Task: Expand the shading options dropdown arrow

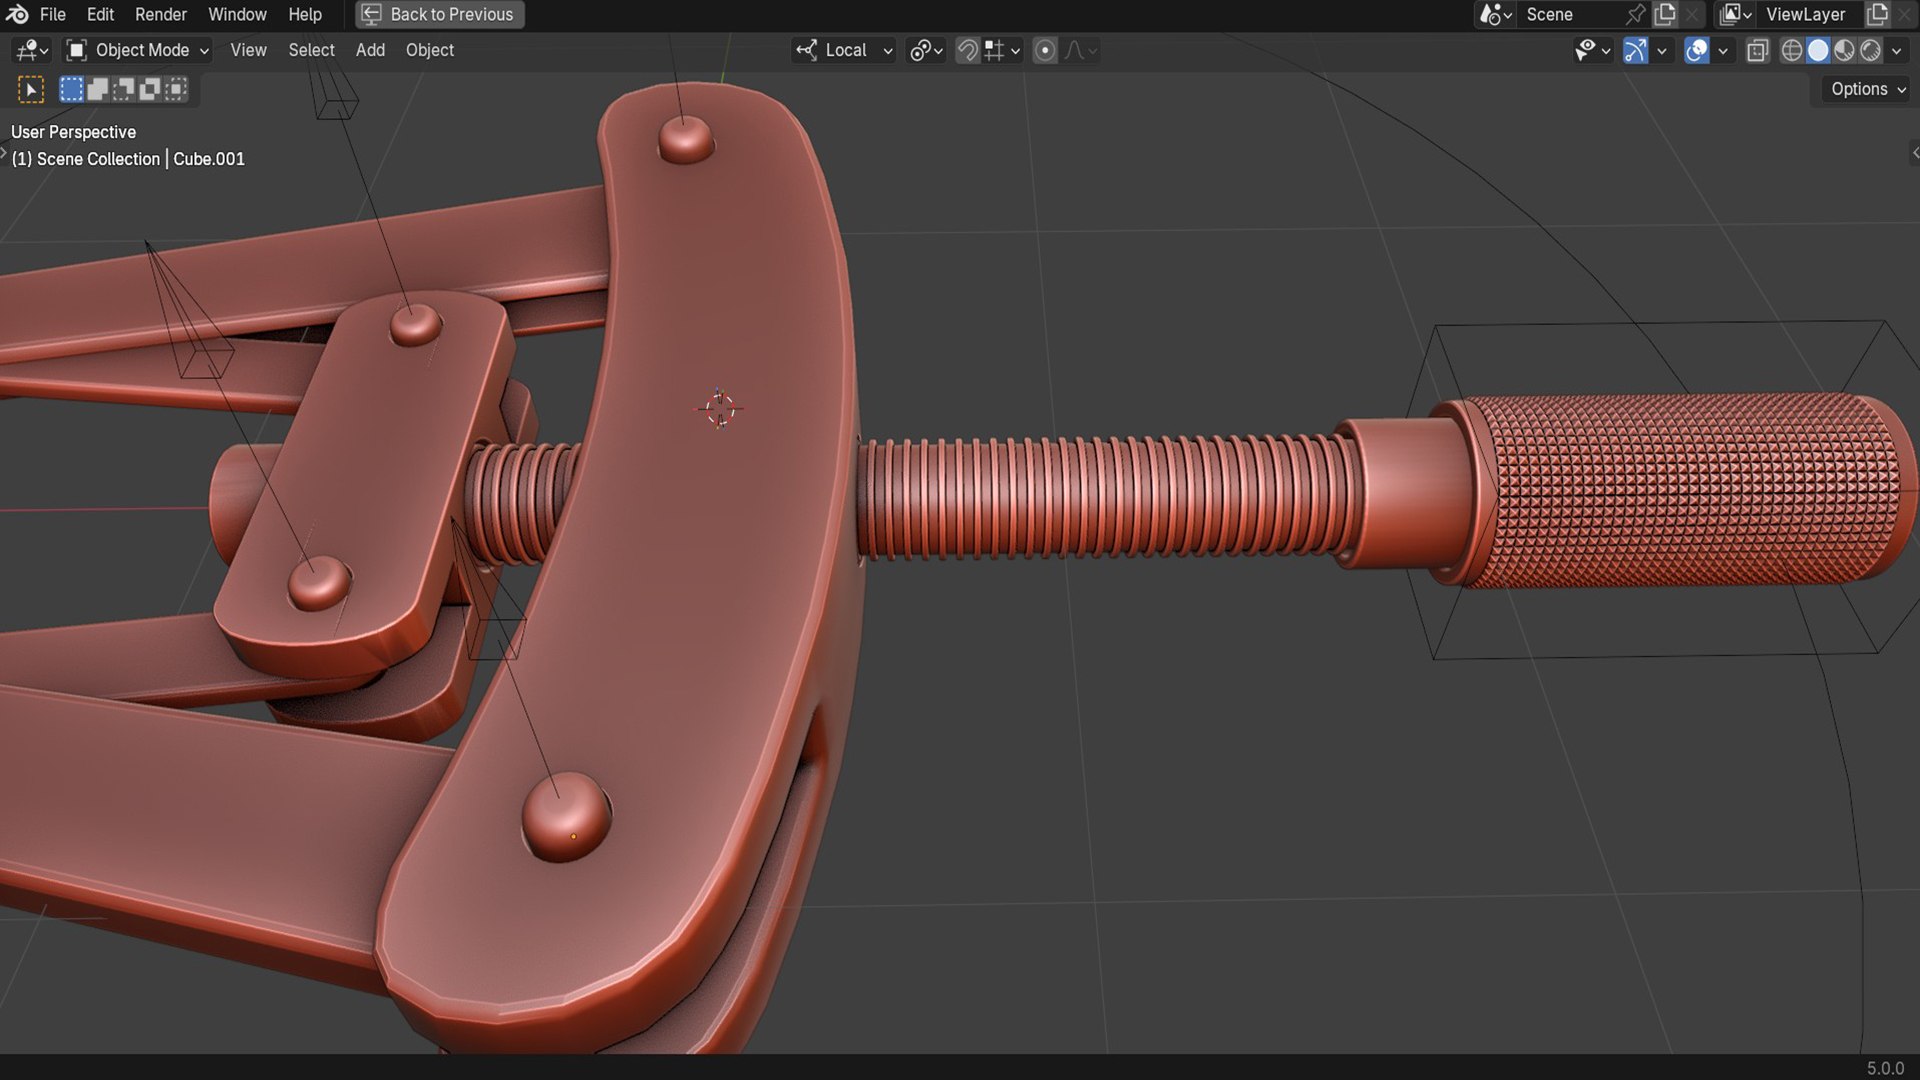Action: (1897, 50)
